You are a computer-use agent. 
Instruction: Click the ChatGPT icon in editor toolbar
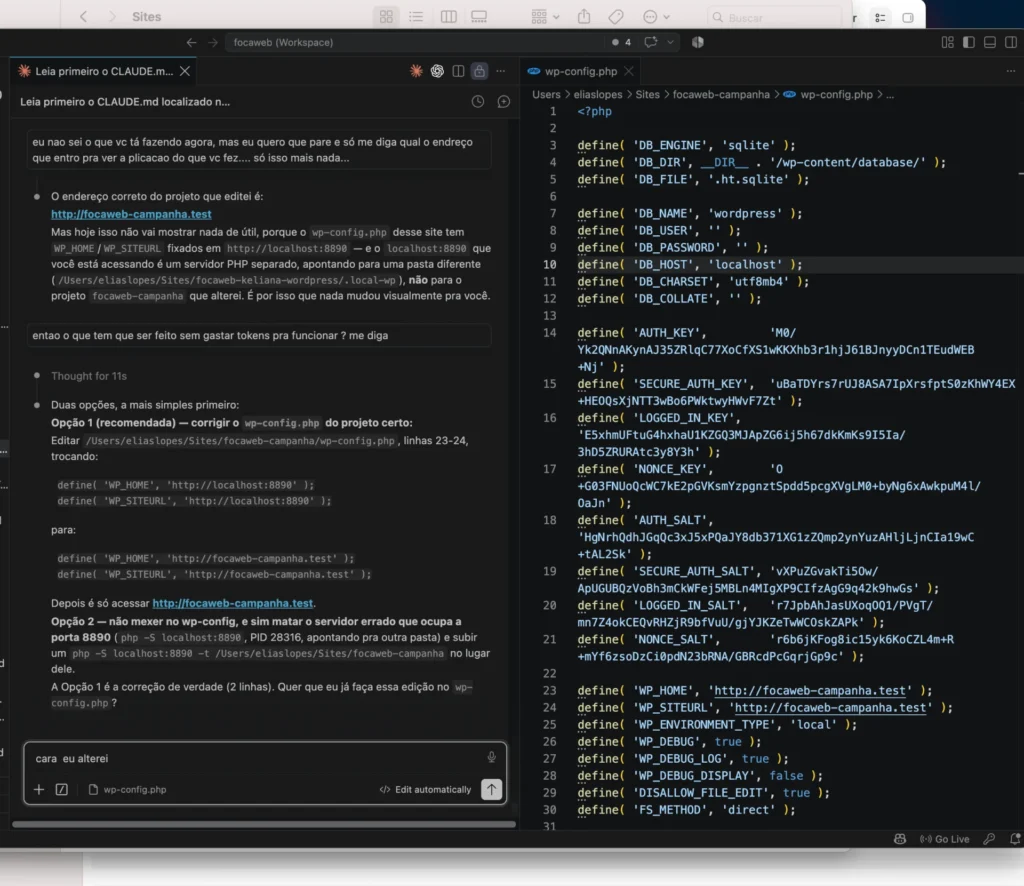[437, 71]
